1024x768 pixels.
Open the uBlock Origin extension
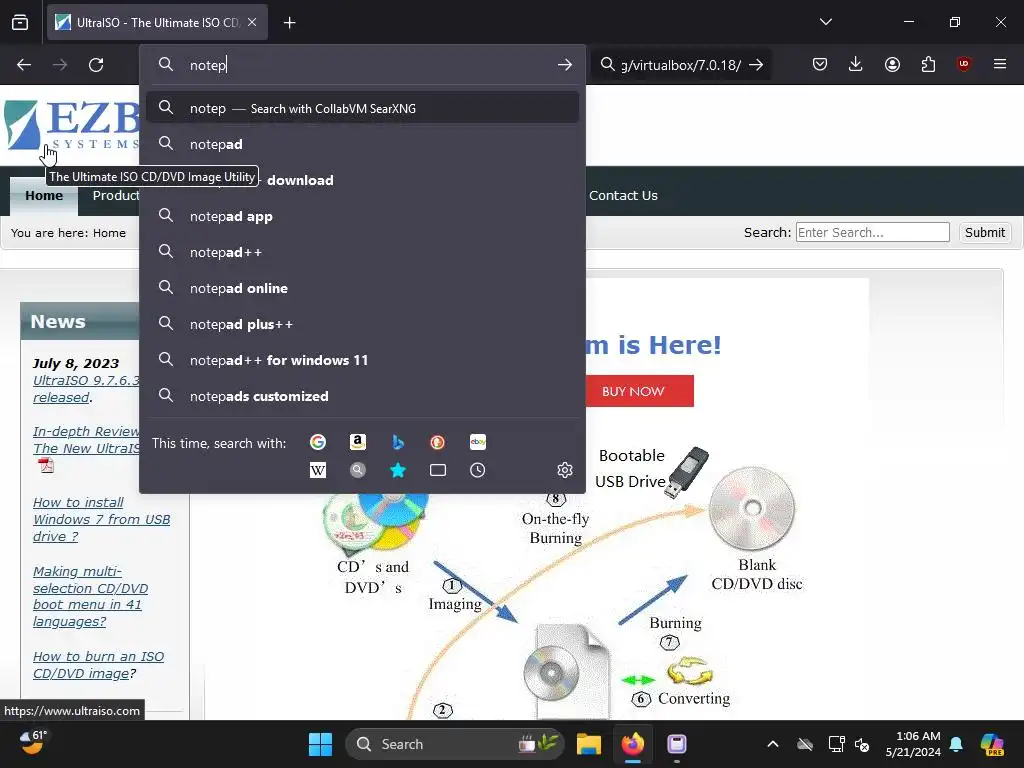tap(963, 64)
